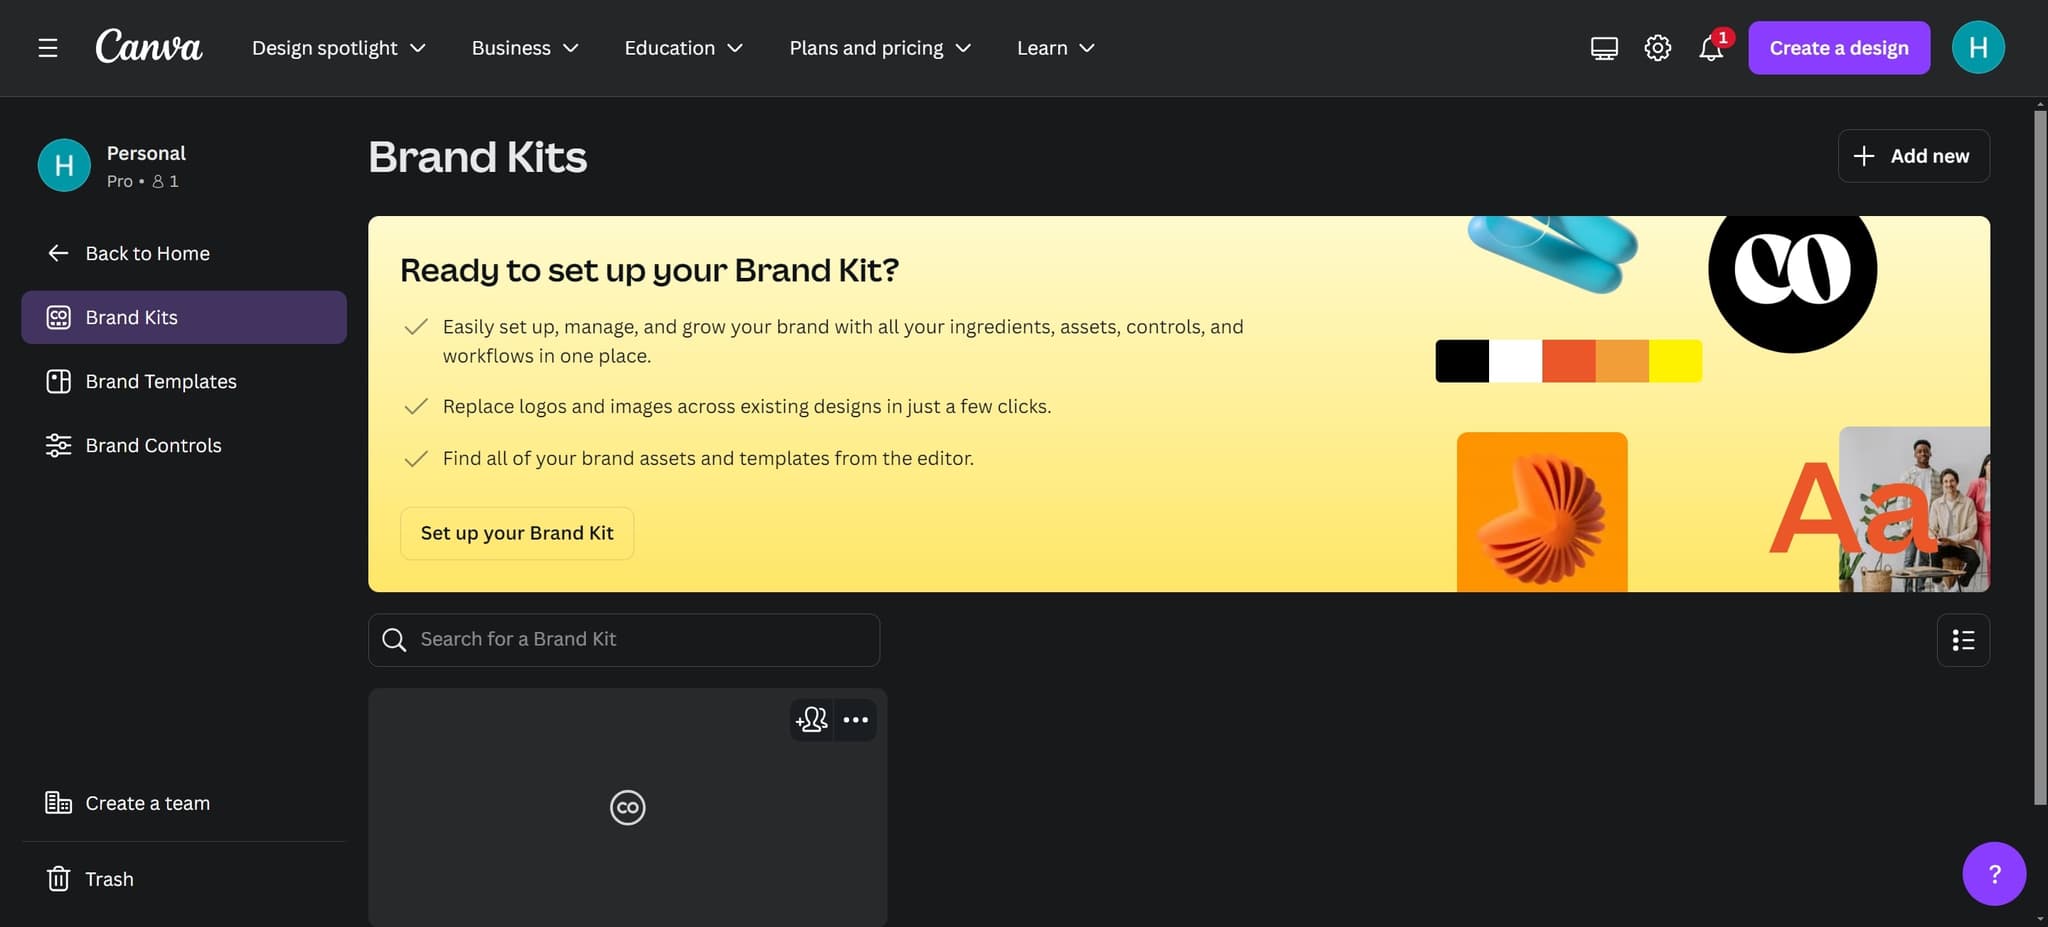Share the brand kit via the add-people icon
2048x927 pixels.
[x=810, y=719]
